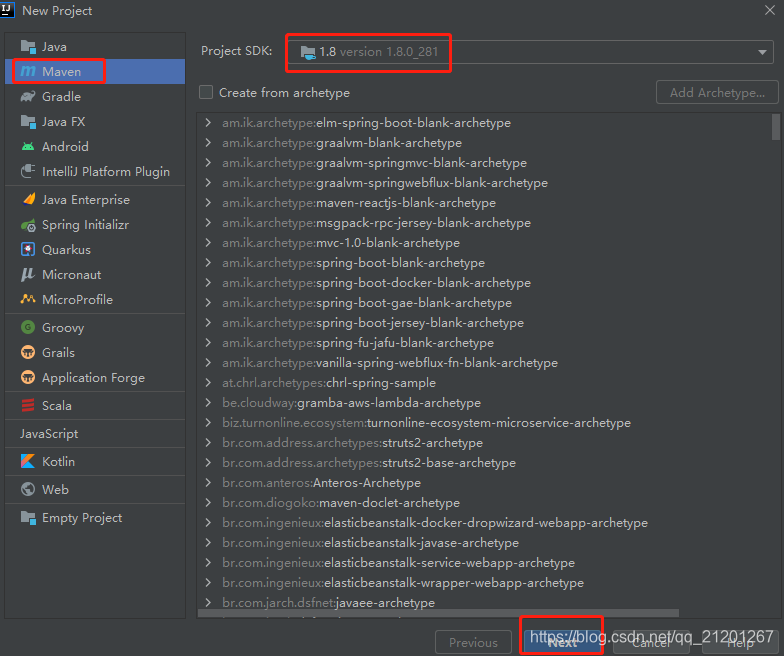Click the Grails icon
This screenshot has height=656, width=784.
click(x=28, y=352)
